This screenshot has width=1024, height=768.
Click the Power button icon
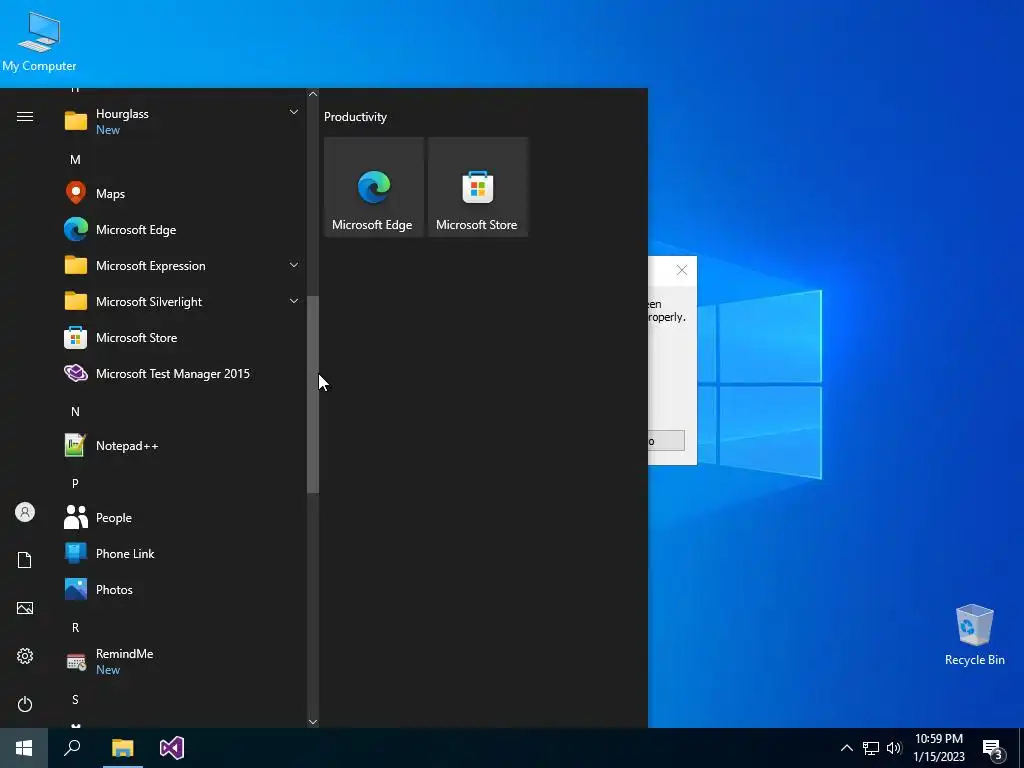pos(25,704)
